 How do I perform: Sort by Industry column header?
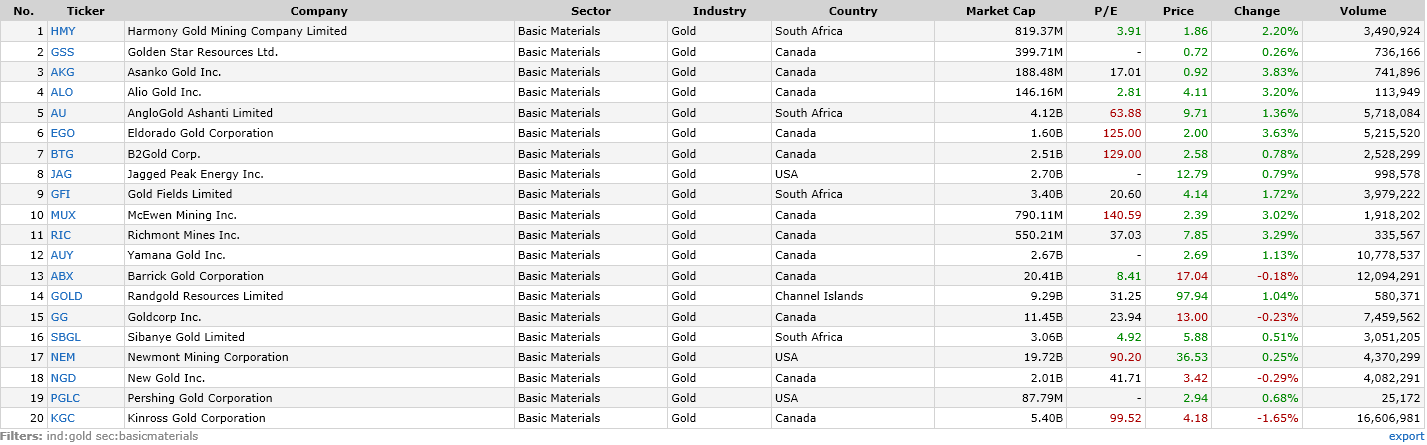click(x=719, y=11)
